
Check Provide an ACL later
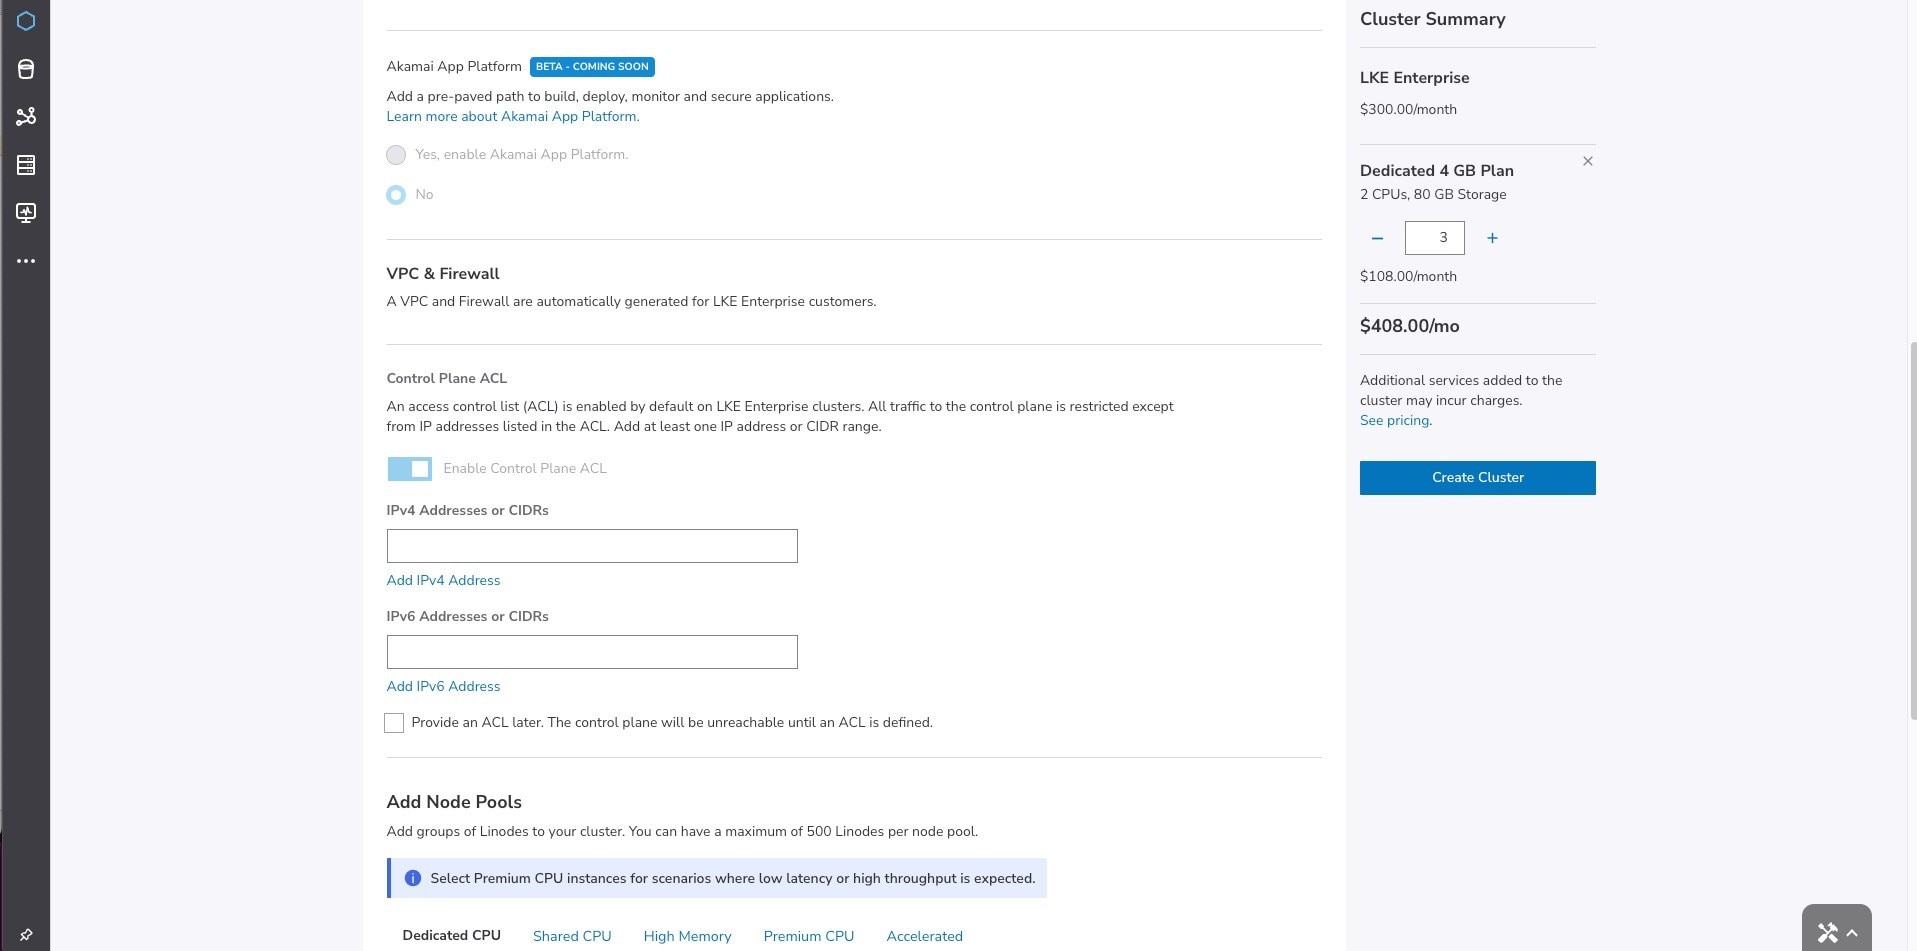394,722
